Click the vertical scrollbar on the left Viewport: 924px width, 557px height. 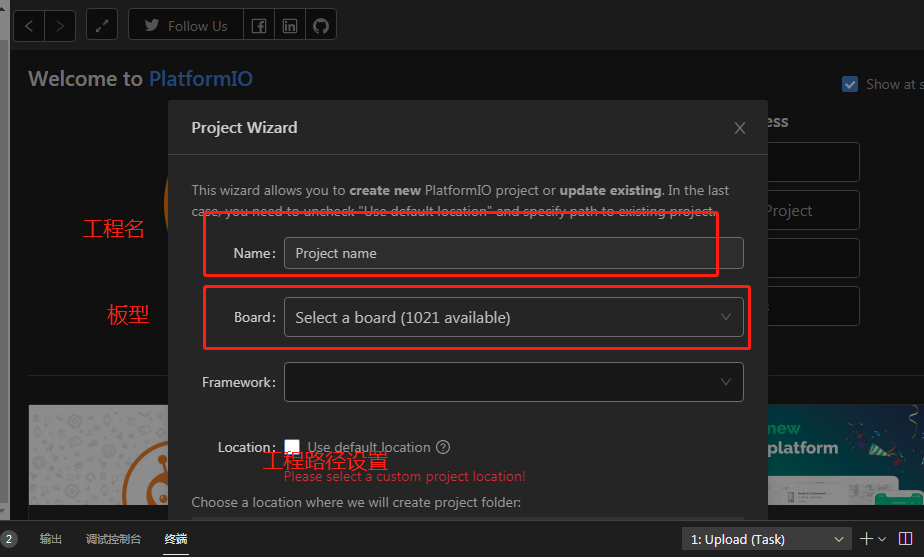pyautogui.click(x=5, y=271)
